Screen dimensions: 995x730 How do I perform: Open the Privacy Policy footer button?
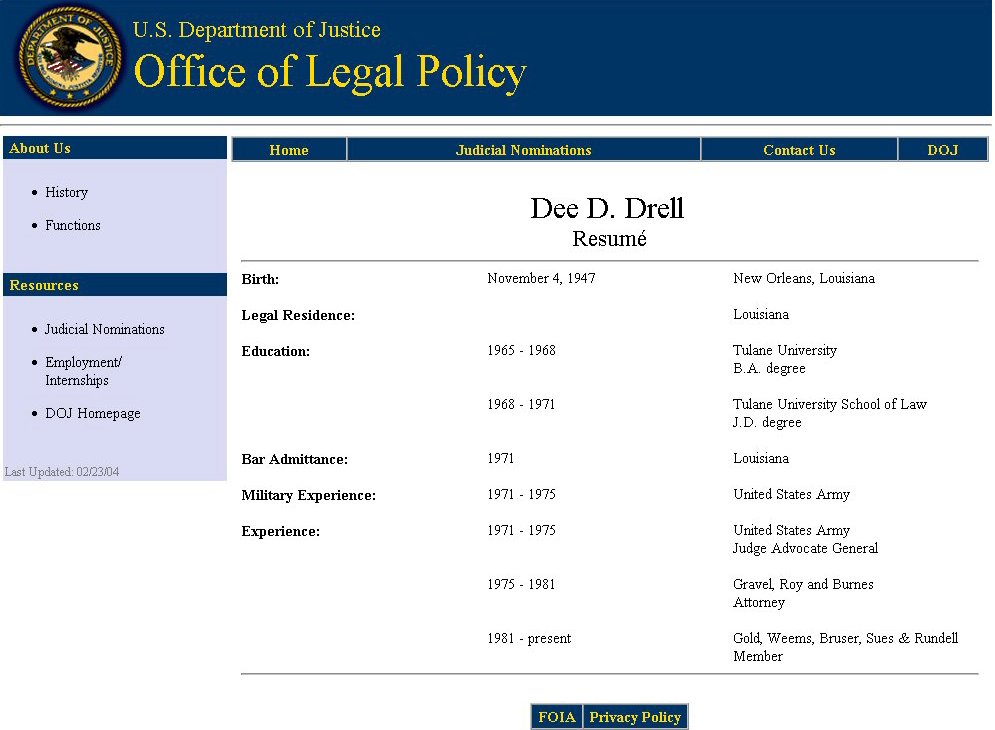pos(635,717)
